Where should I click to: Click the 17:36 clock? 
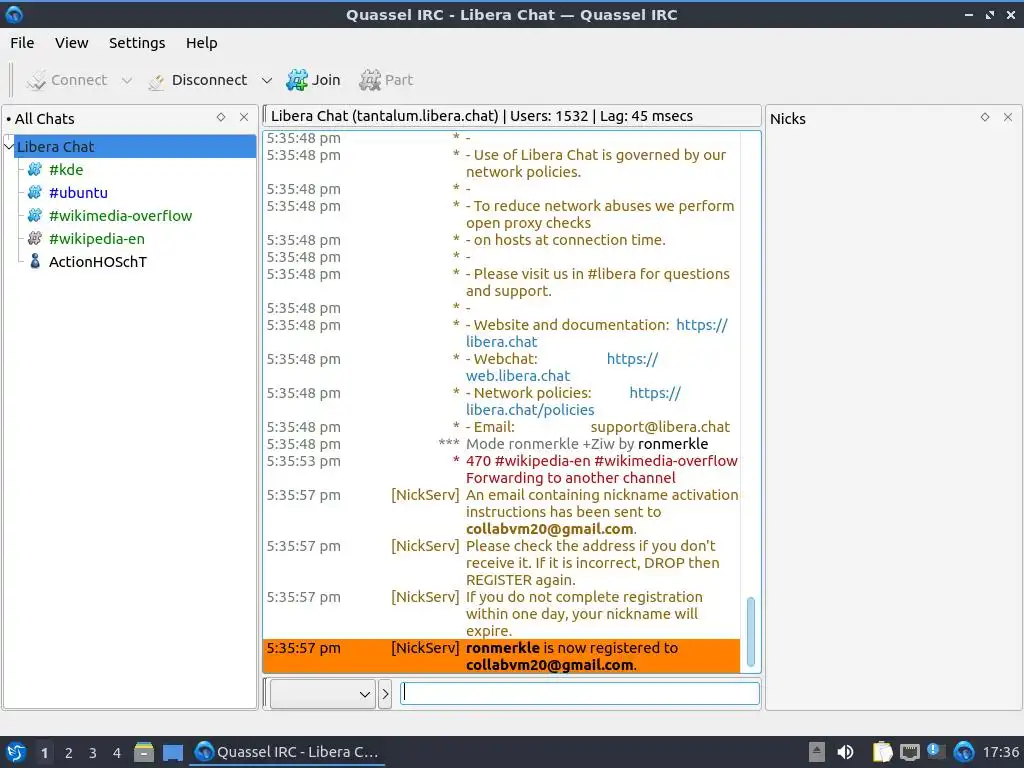point(1000,752)
